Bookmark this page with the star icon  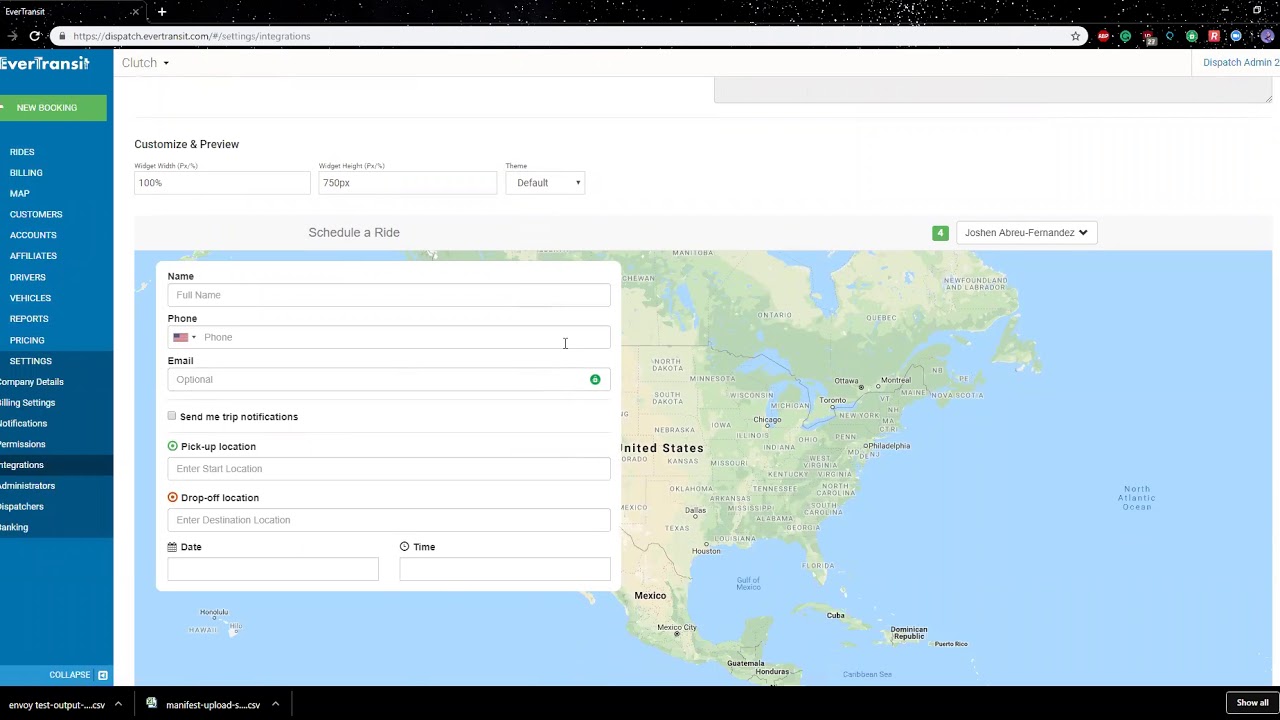(1076, 36)
